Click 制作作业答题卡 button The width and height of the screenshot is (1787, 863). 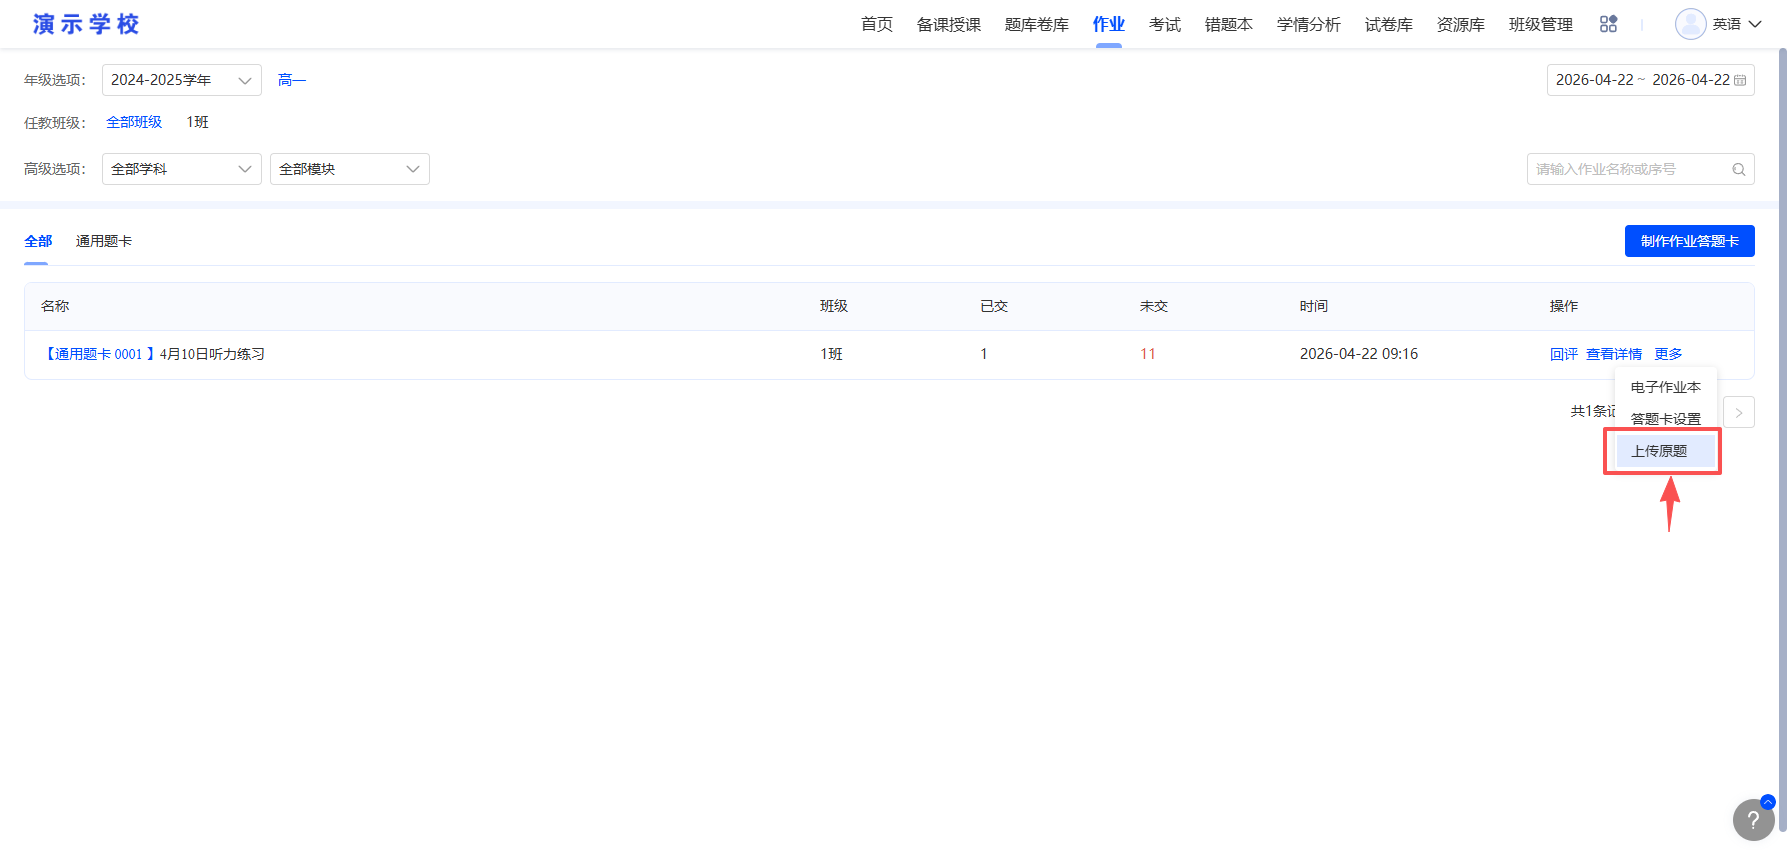pyautogui.click(x=1690, y=241)
